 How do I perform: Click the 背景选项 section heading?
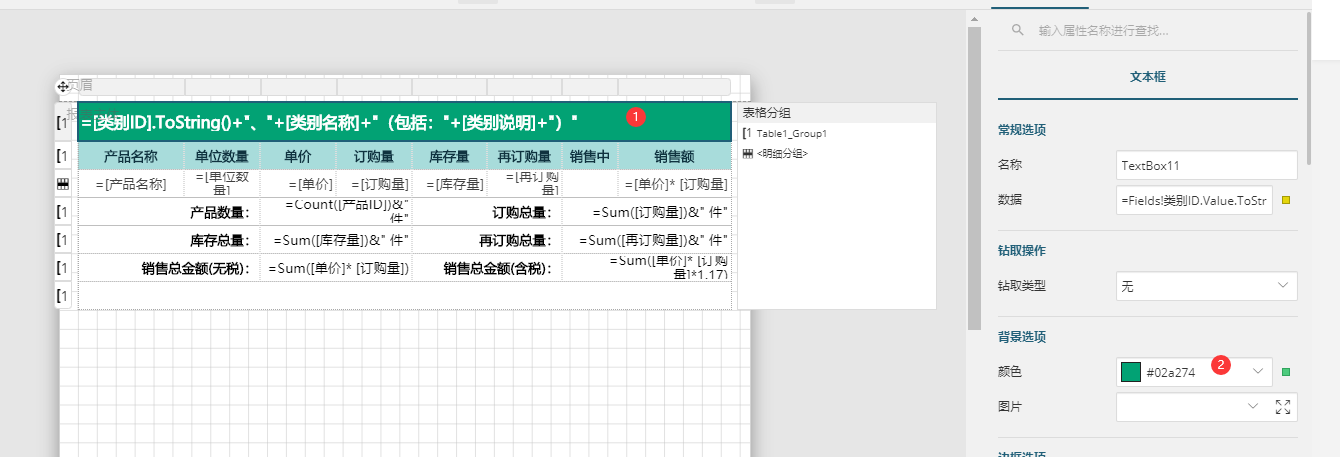coord(1022,337)
